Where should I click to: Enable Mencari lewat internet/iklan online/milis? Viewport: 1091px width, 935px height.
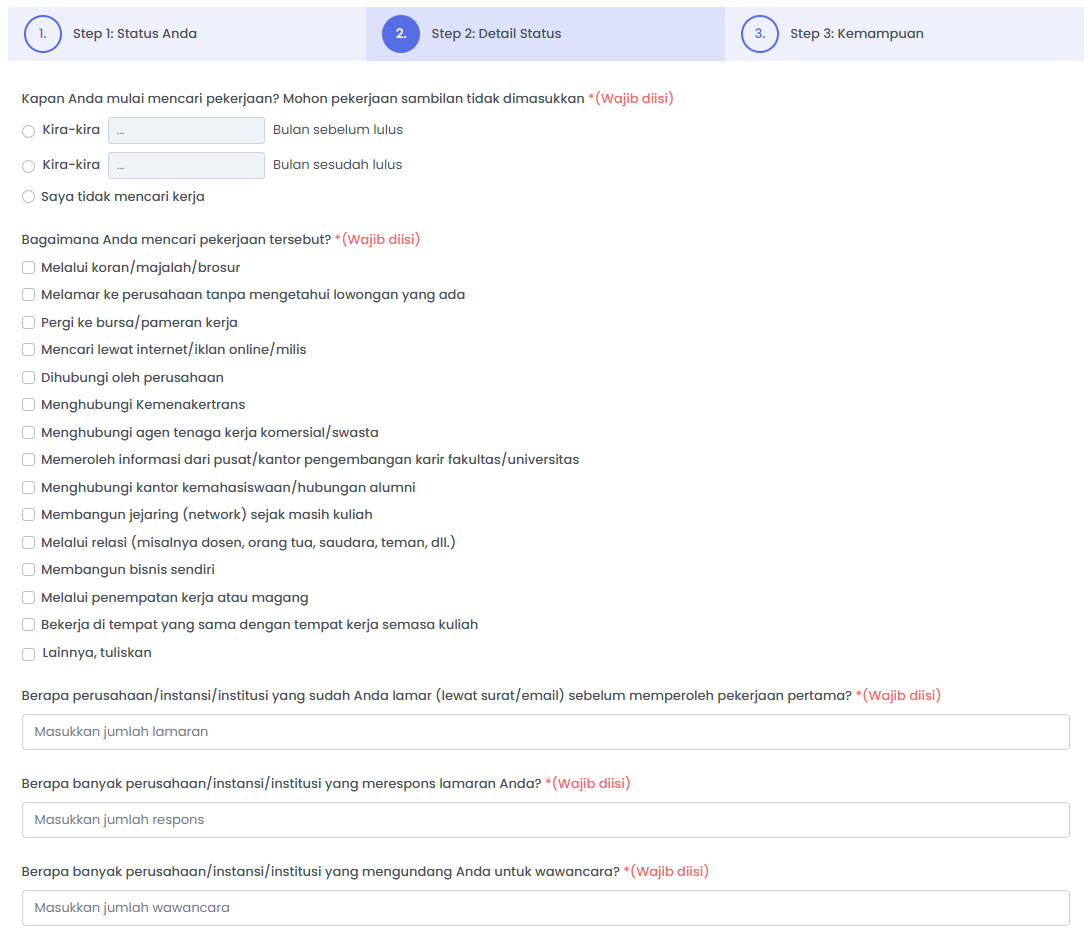click(x=29, y=350)
